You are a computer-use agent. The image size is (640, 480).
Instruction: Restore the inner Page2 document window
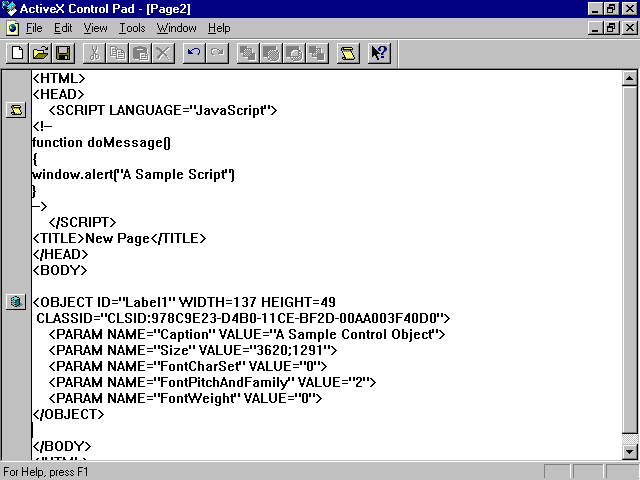pos(610,28)
